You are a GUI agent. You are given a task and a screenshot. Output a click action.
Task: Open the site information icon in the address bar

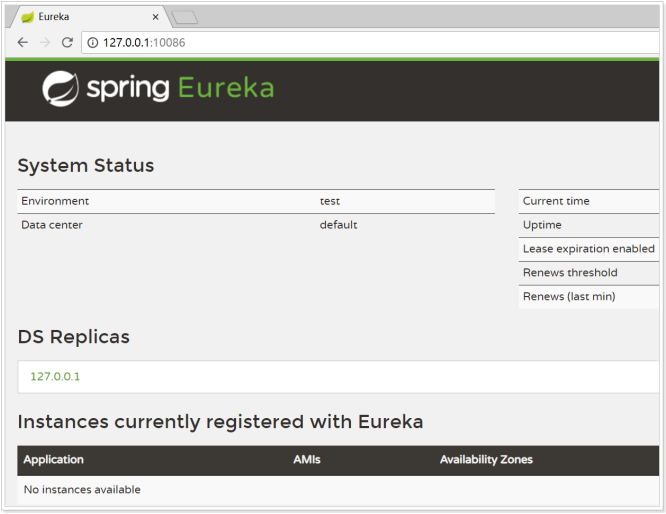tap(92, 42)
